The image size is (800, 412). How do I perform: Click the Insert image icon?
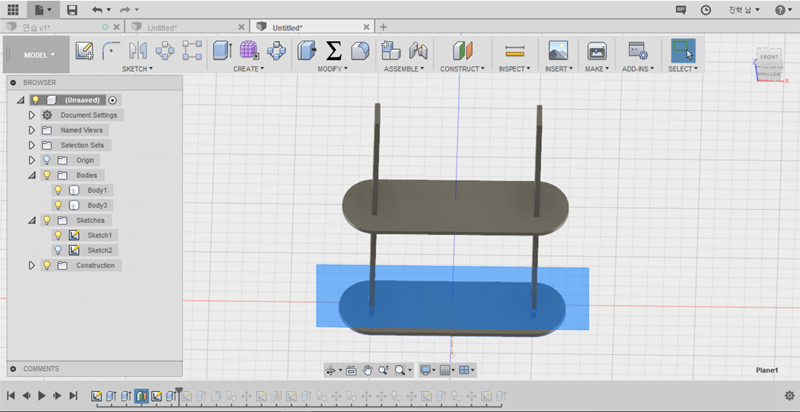(558, 50)
